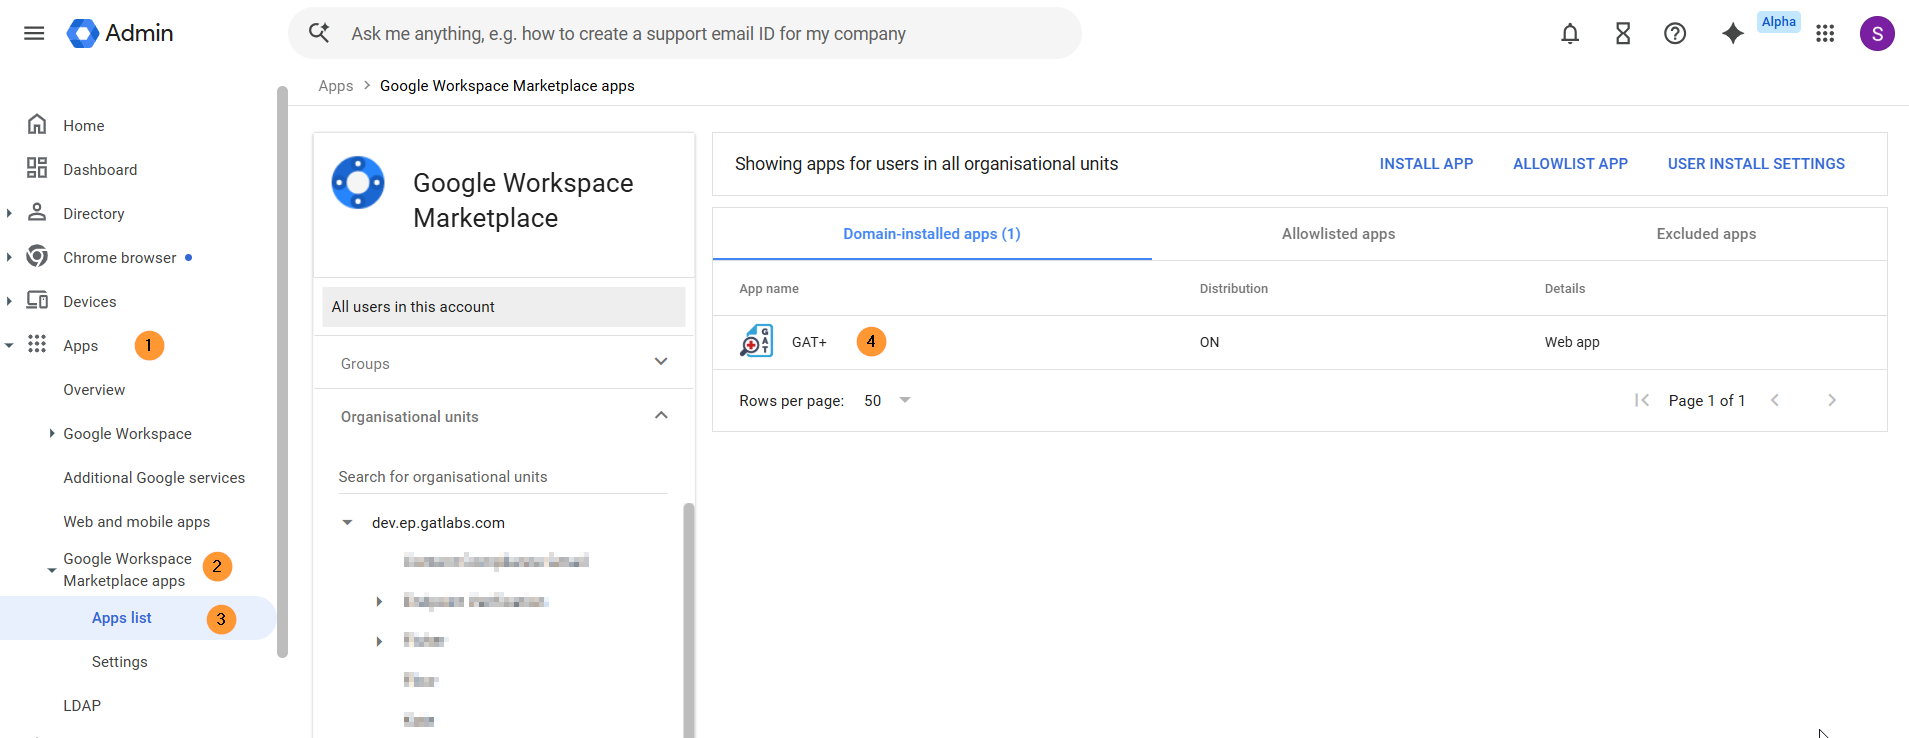Click the Gemini sparkle Alpha icon
Image resolution: width=1909 pixels, height=738 pixels.
point(1733,34)
